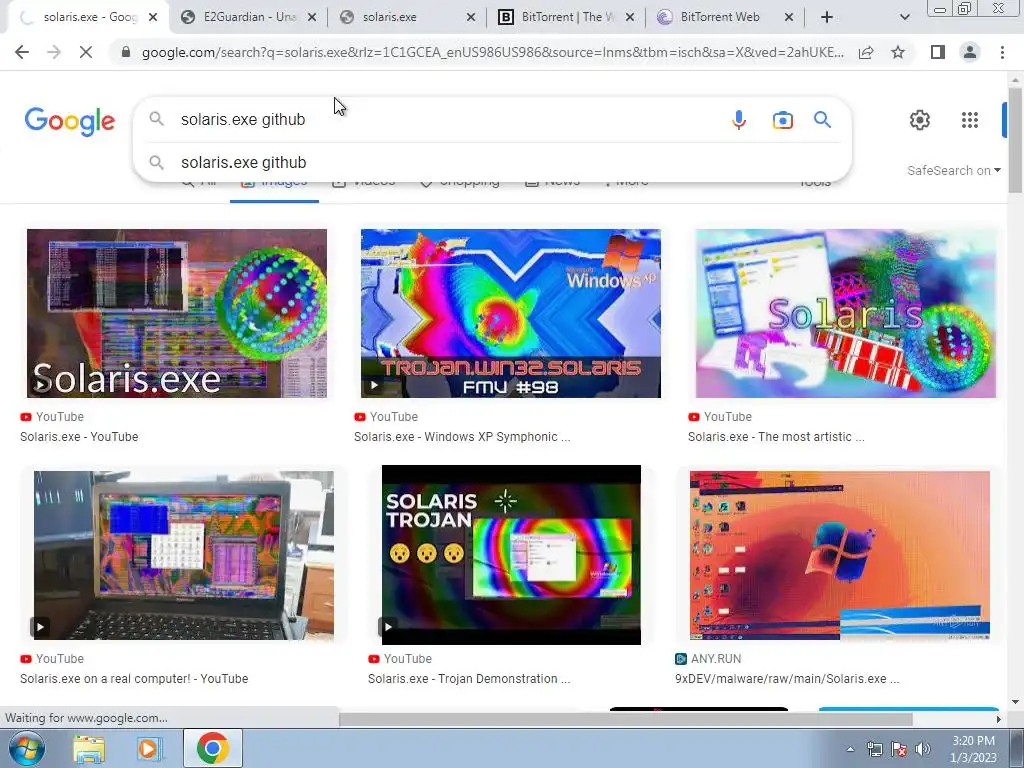Go back to the previous page
1024x768 pixels.
(x=22, y=52)
